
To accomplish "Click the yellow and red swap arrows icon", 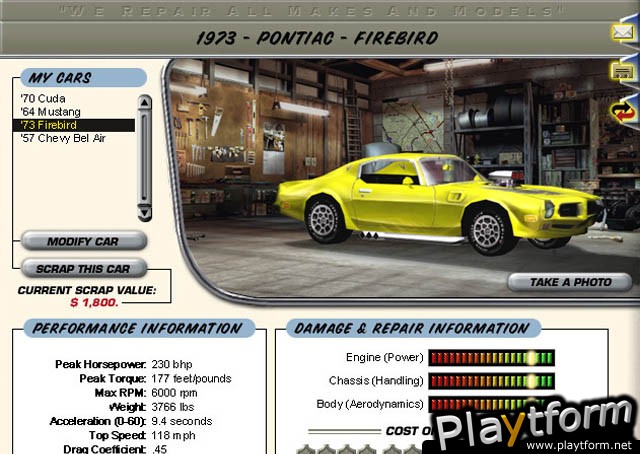I will (623, 112).
